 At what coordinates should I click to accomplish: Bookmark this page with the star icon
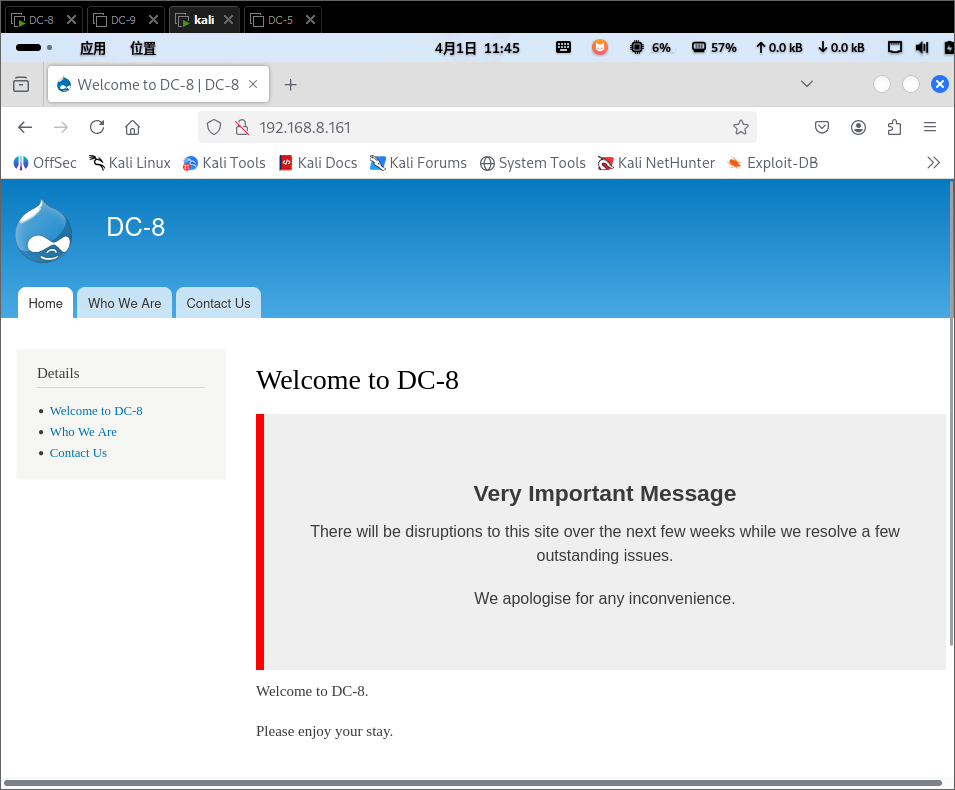click(740, 127)
